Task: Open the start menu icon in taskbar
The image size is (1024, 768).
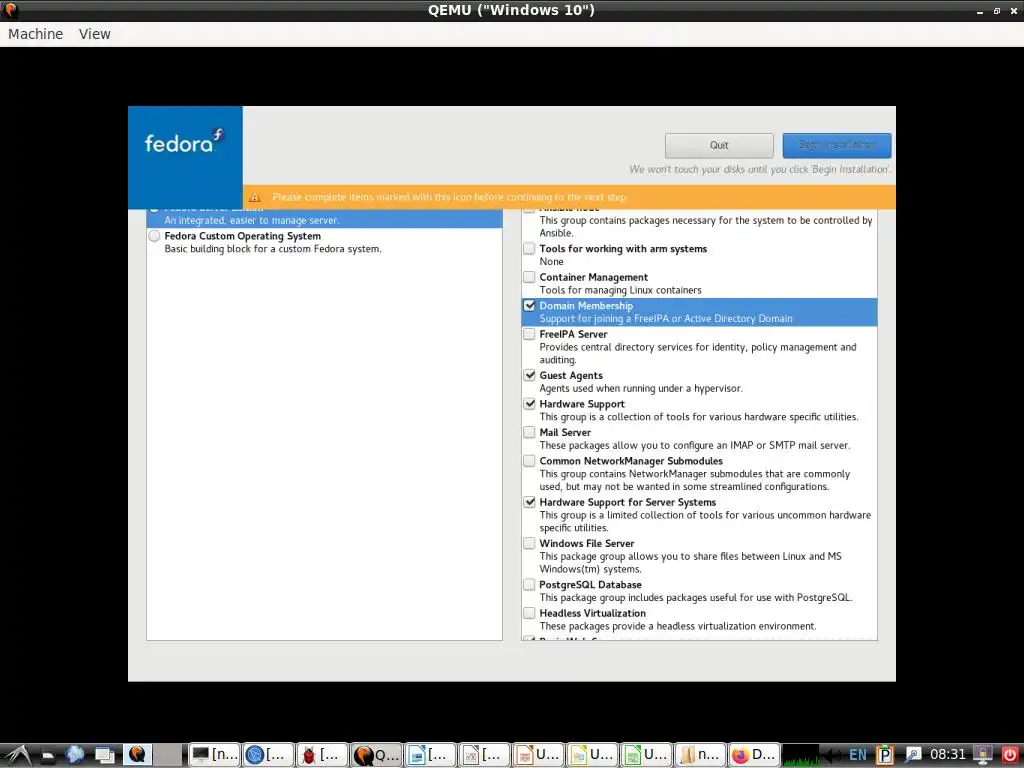Action: click(x=18, y=755)
